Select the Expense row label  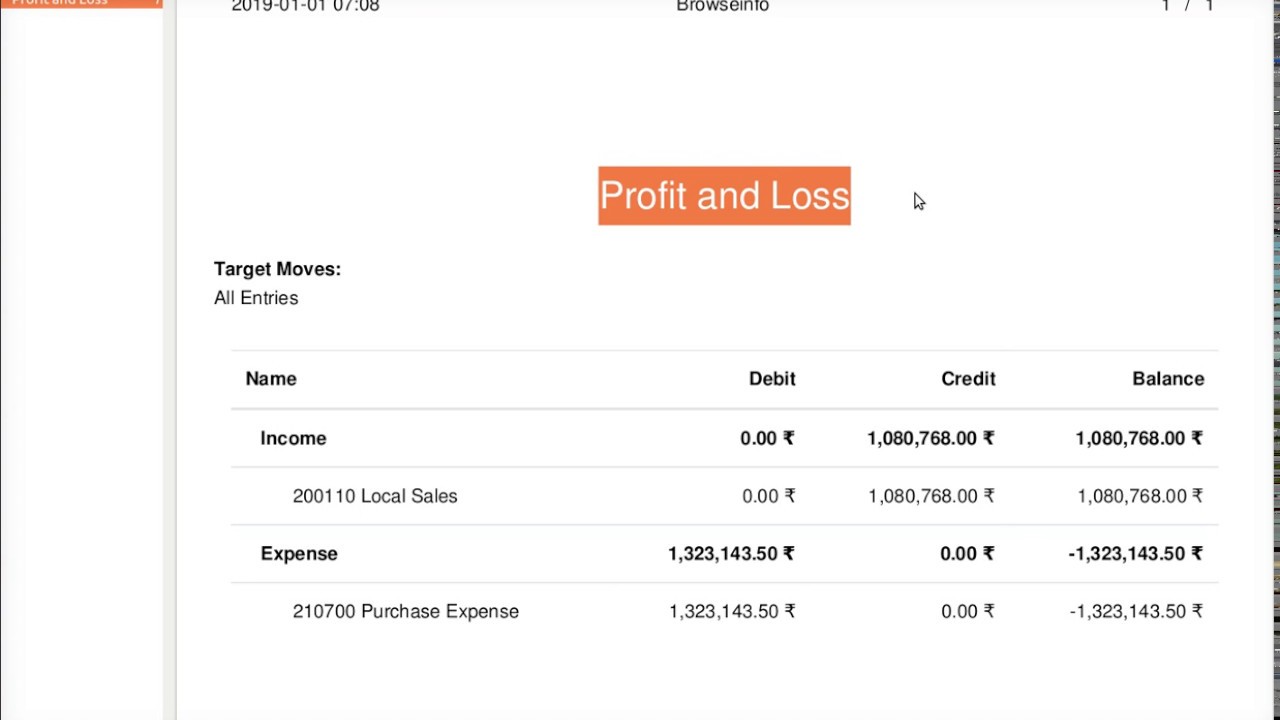pyautogui.click(x=299, y=554)
